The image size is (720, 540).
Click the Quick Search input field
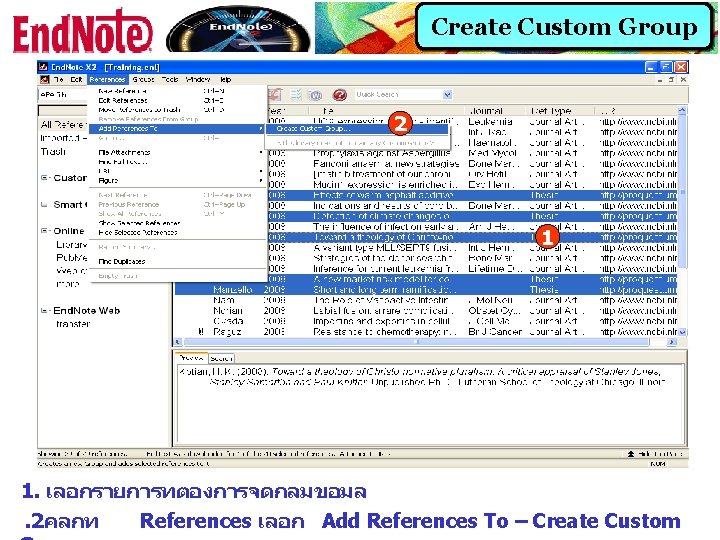(399, 95)
